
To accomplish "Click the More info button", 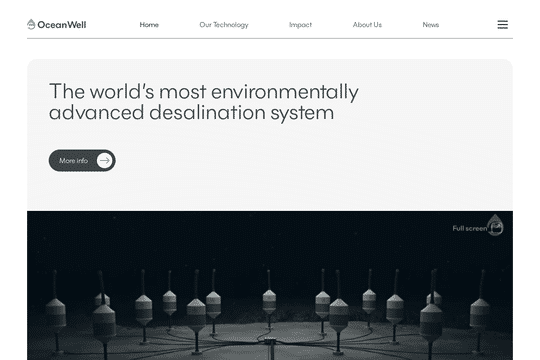I will click(x=82, y=161).
